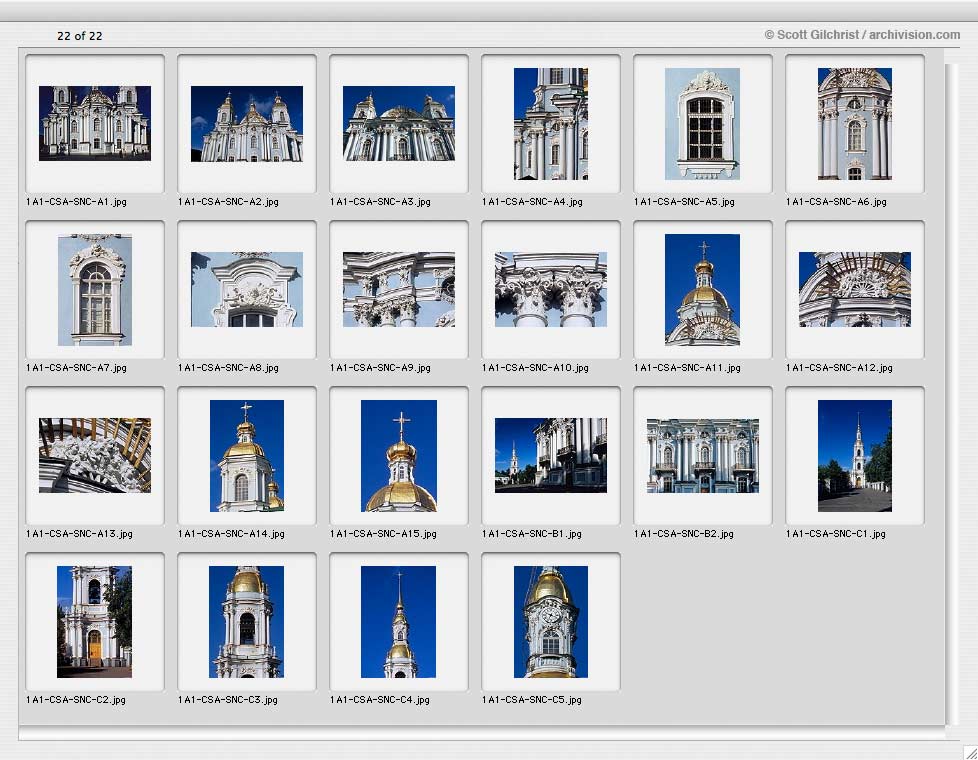Click thumbnail image 1A1-CSA-SNC-C3.jpg

(x=246, y=621)
